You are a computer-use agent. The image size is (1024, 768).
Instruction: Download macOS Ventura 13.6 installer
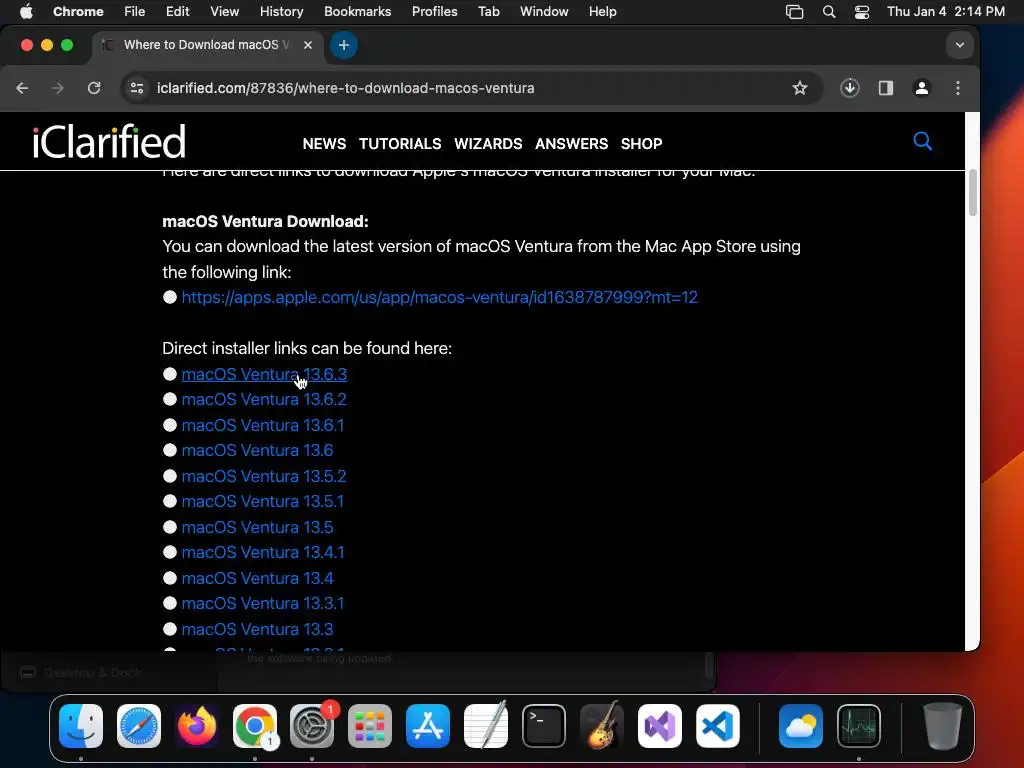click(x=257, y=451)
